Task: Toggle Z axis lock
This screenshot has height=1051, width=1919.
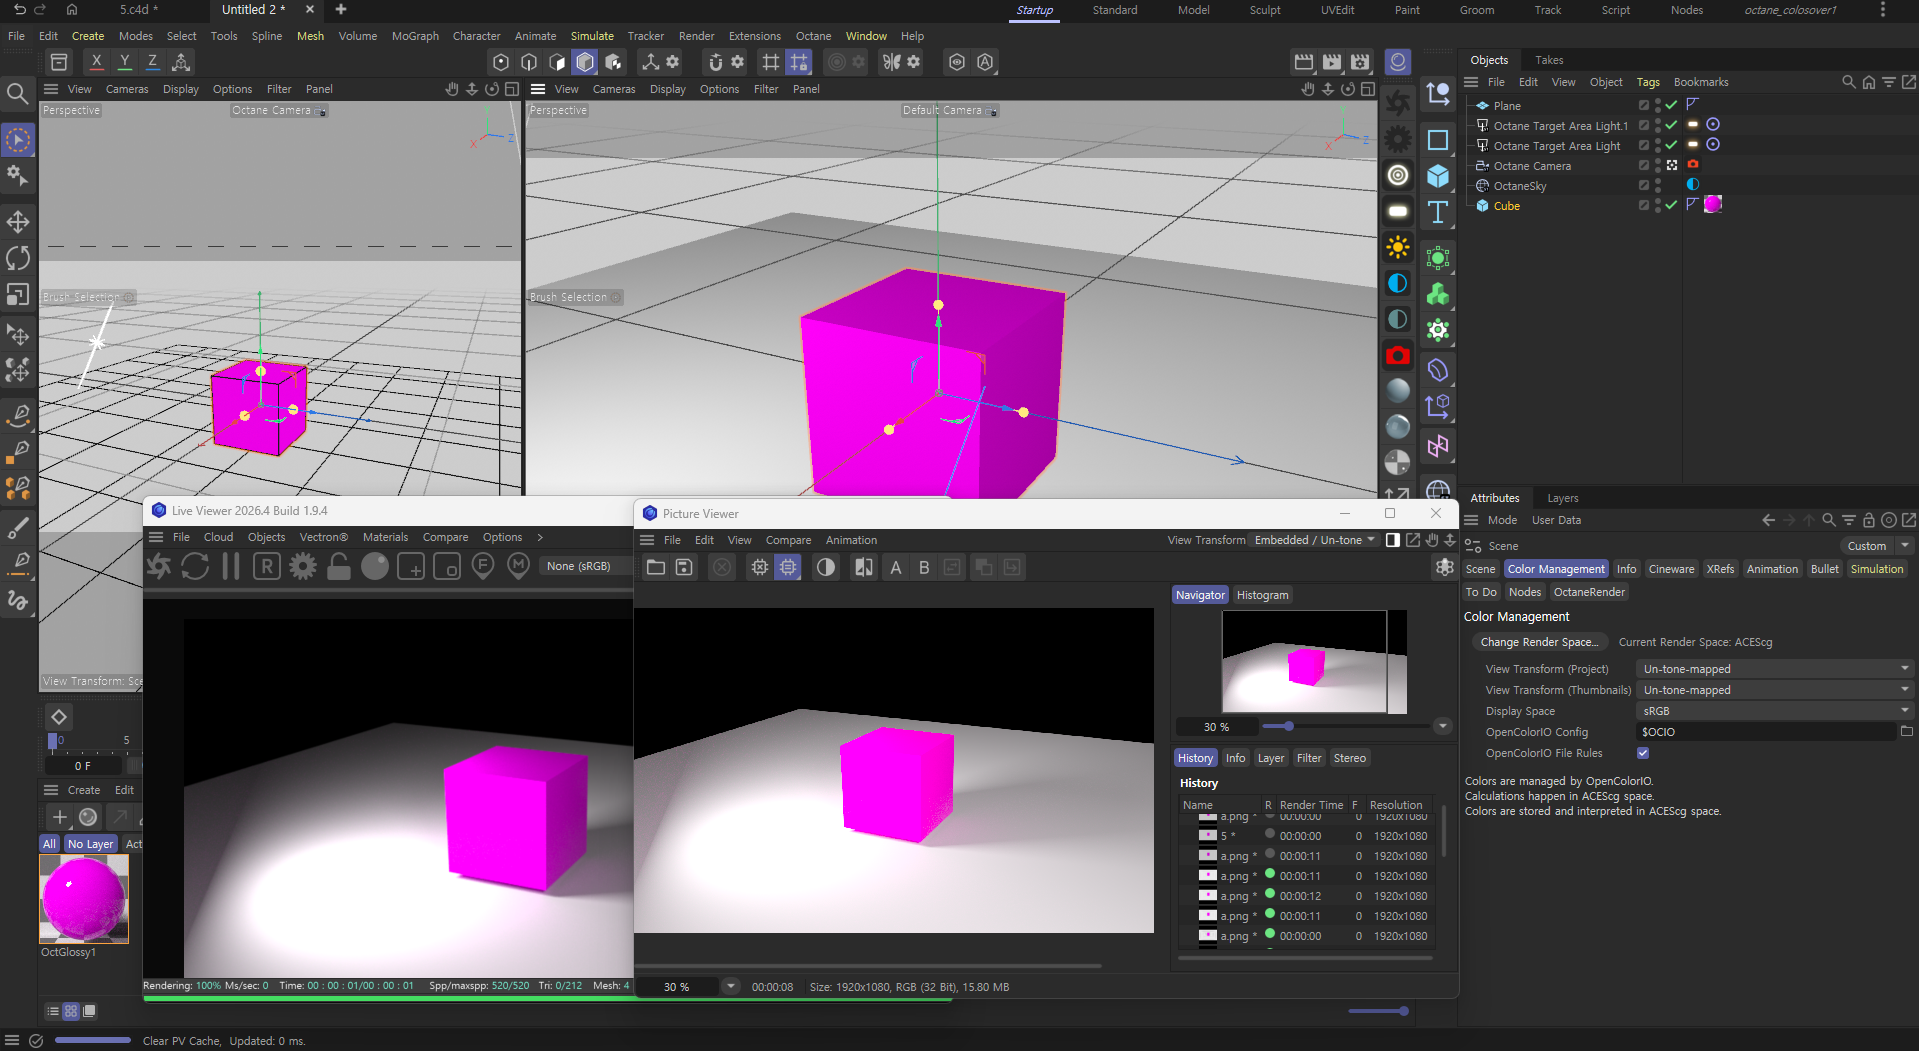Action: click(x=152, y=62)
